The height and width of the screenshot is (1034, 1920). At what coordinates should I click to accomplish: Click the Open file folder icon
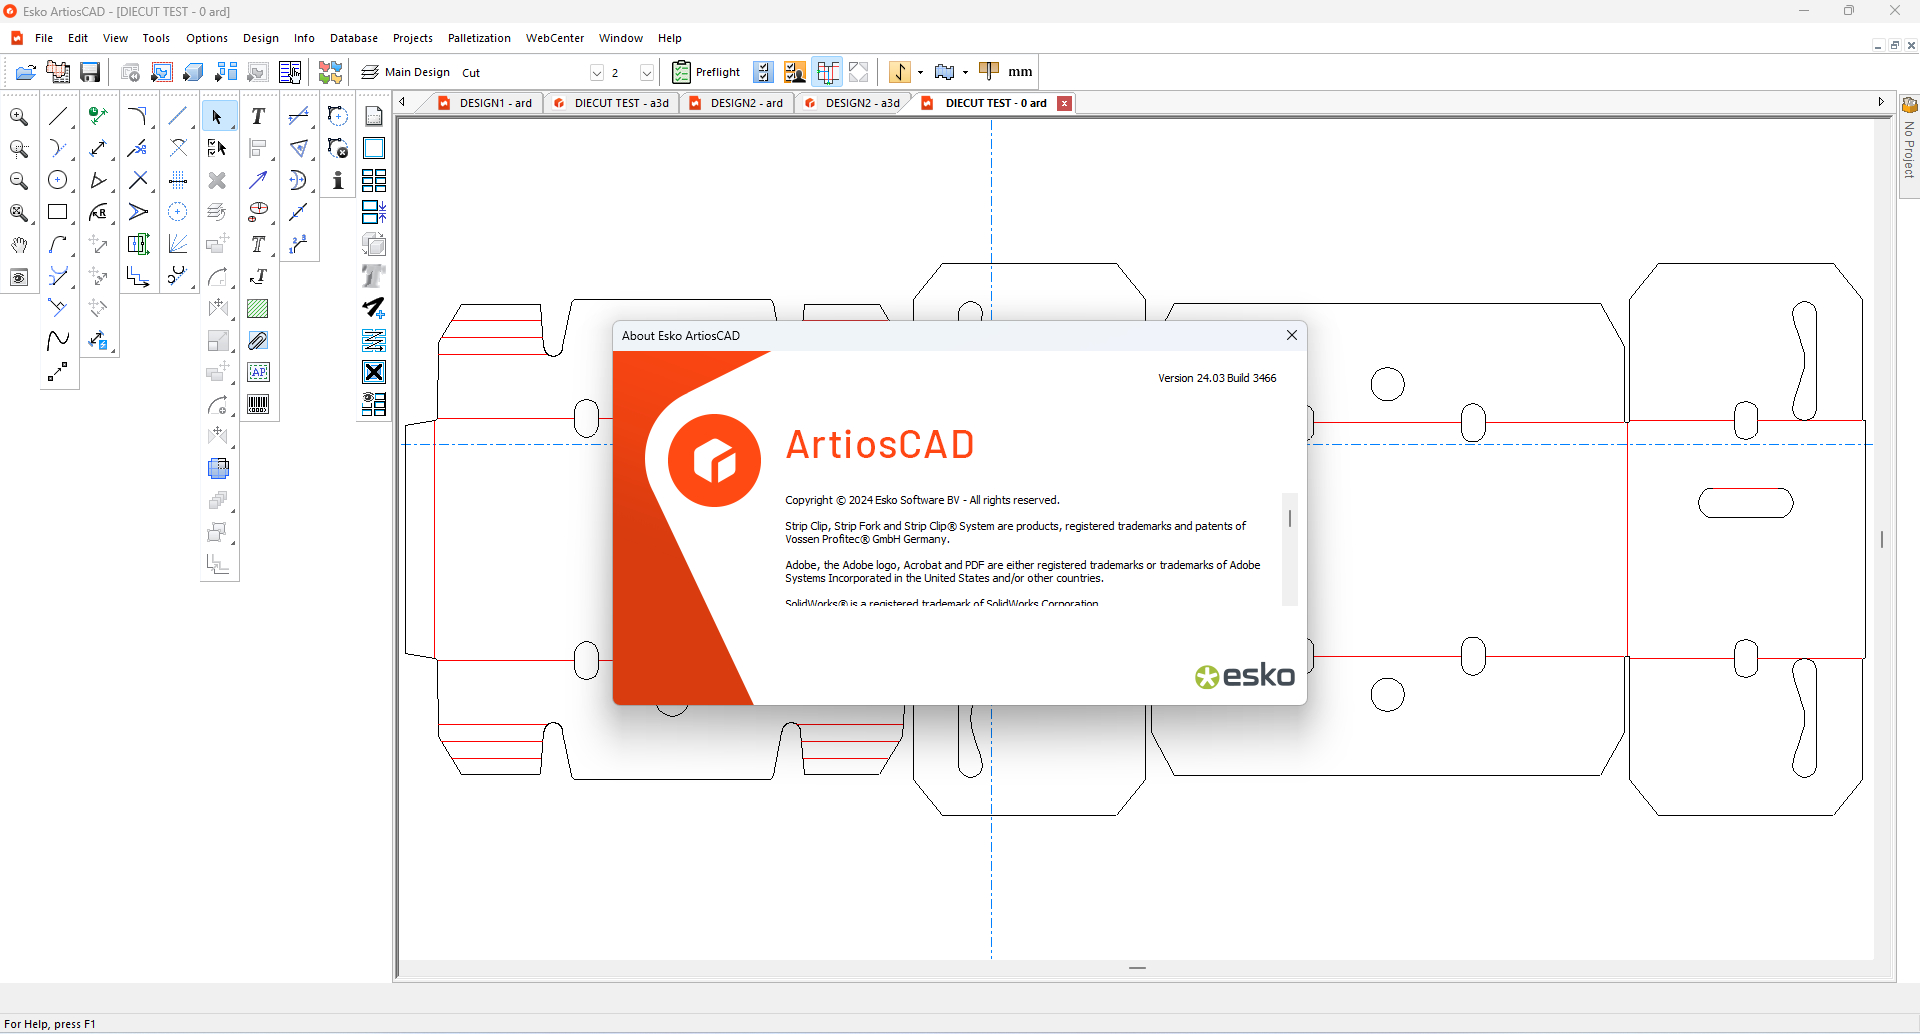point(26,72)
